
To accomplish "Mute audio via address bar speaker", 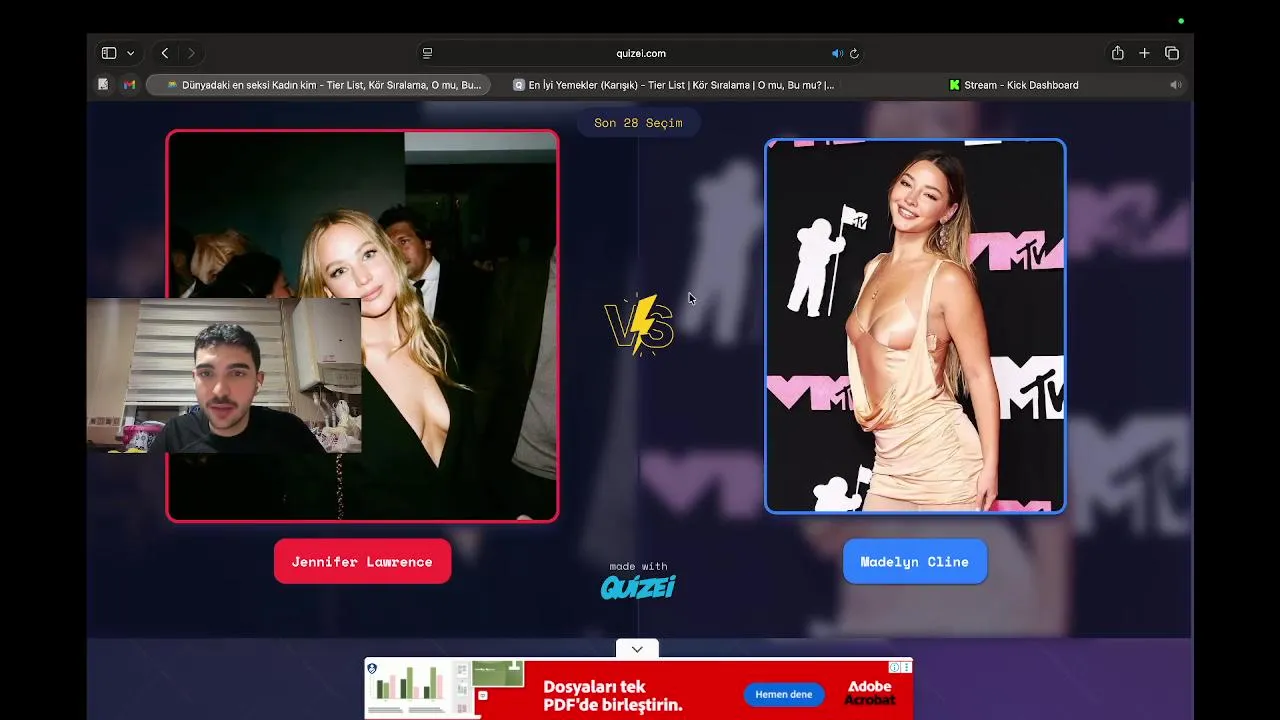I will [x=837, y=53].
